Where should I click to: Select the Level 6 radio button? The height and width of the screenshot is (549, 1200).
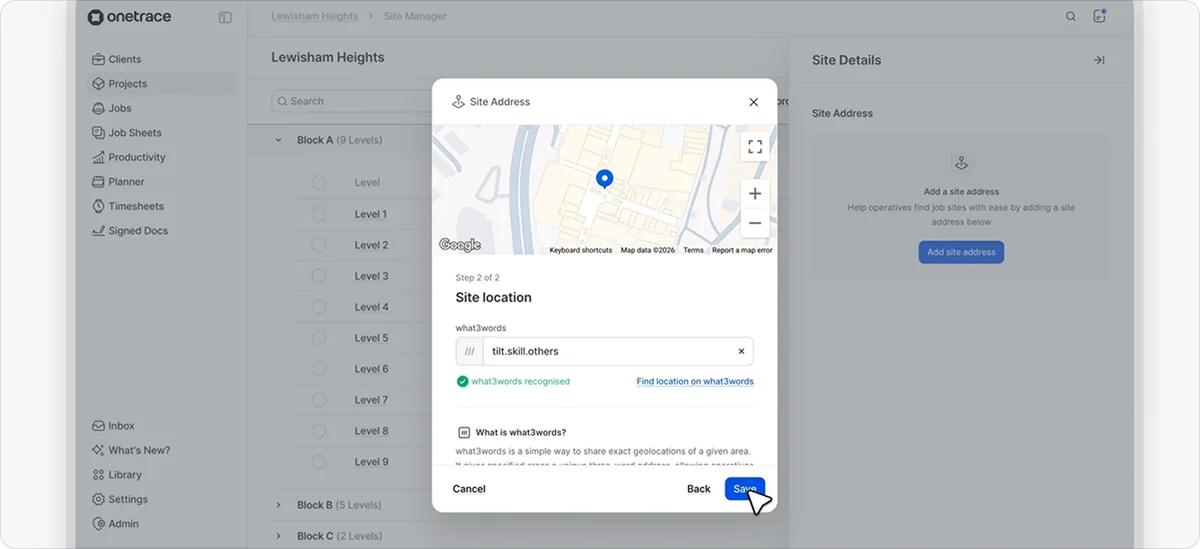point(319,369)
